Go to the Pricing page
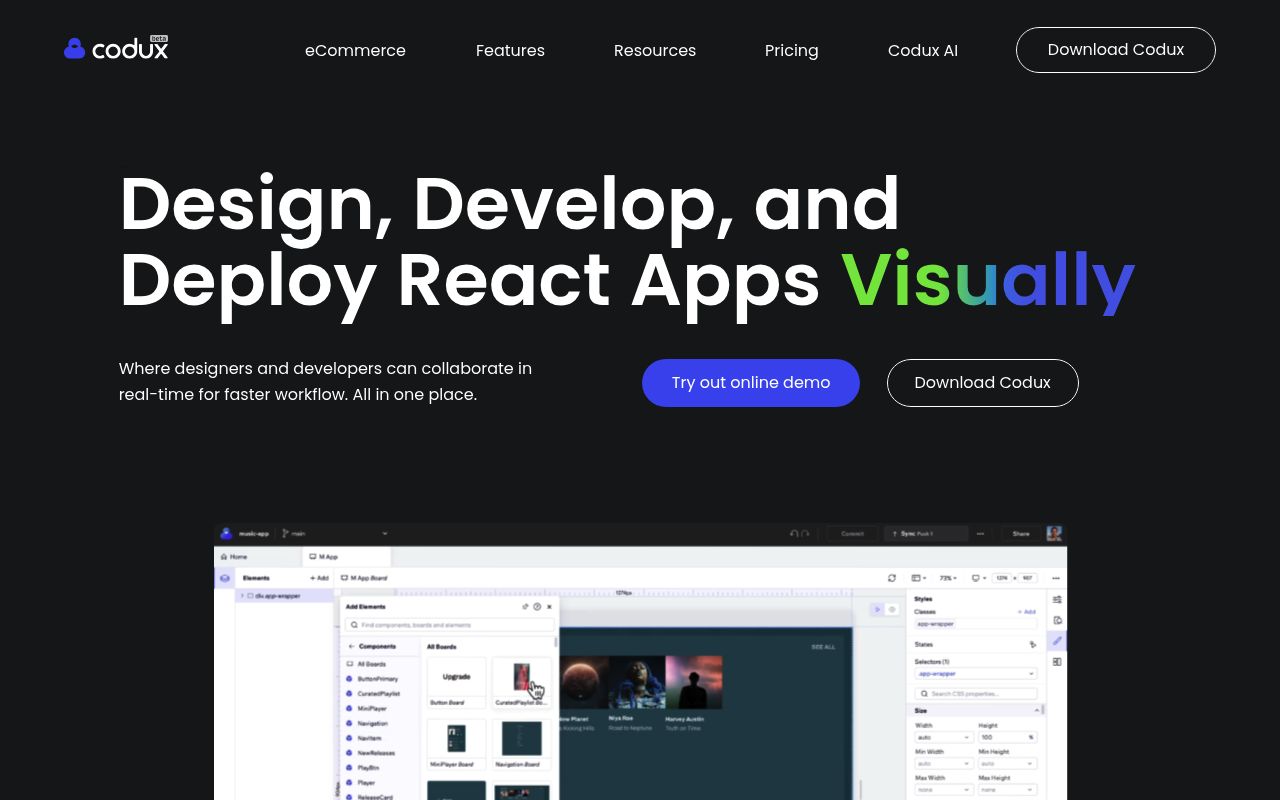The height and width of the screenshot is (800, 1280). pyautogui.click(x=792, y=50)
